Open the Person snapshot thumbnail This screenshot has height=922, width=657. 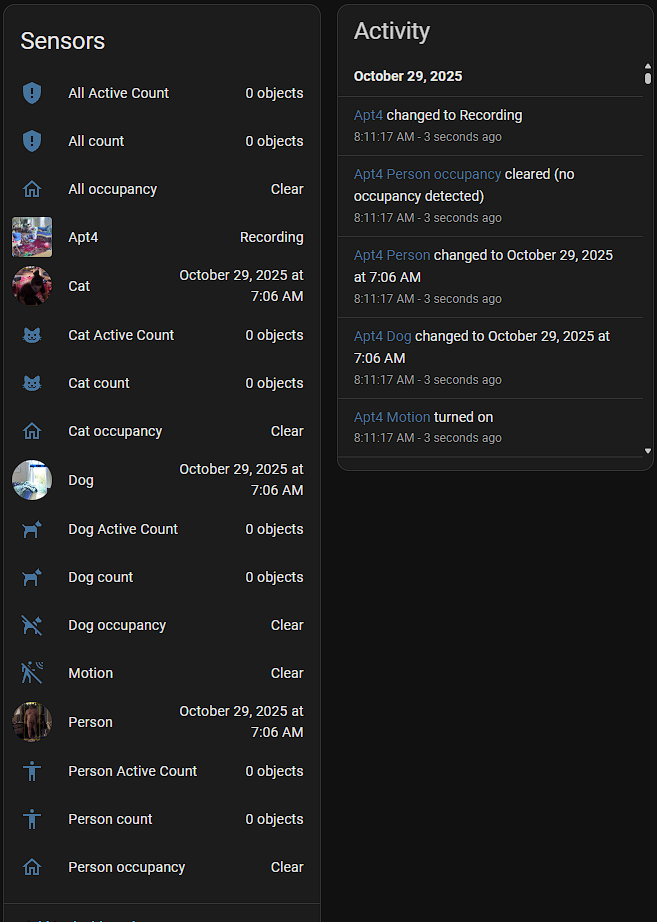pos(32,722)
